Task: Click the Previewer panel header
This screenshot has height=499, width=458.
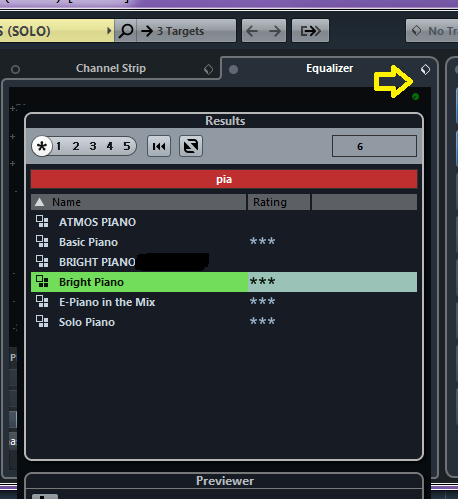Action: click(x=224, y=481)
